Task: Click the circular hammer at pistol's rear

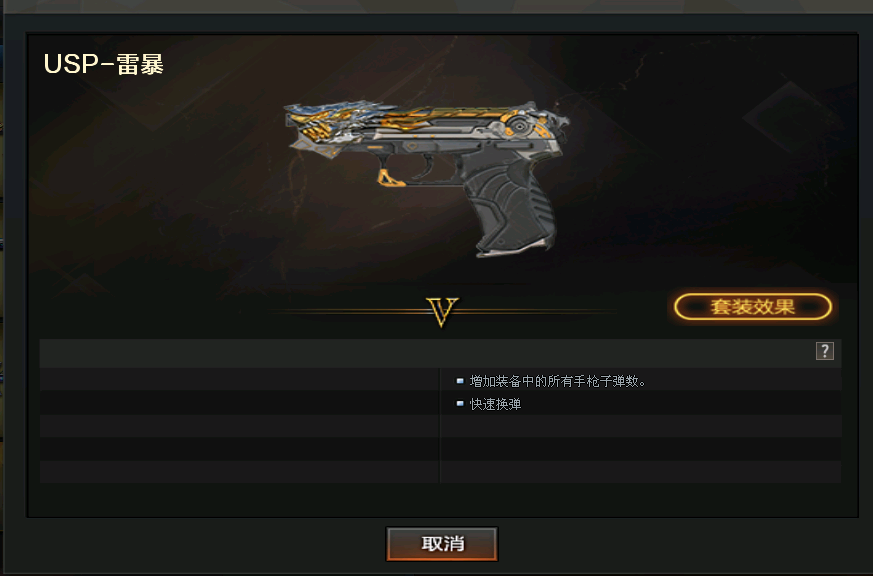Action: 519,126
